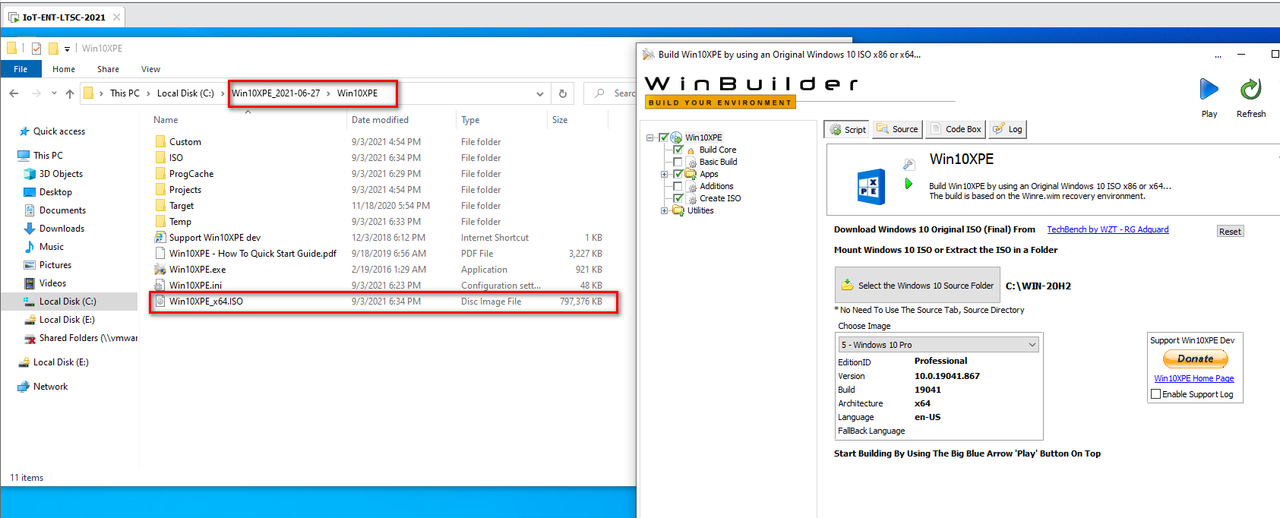The height and width of the screenshot is (518, 1280).
Task: Click the breadcrumb chevron after This PC
Action: [148, 93]
